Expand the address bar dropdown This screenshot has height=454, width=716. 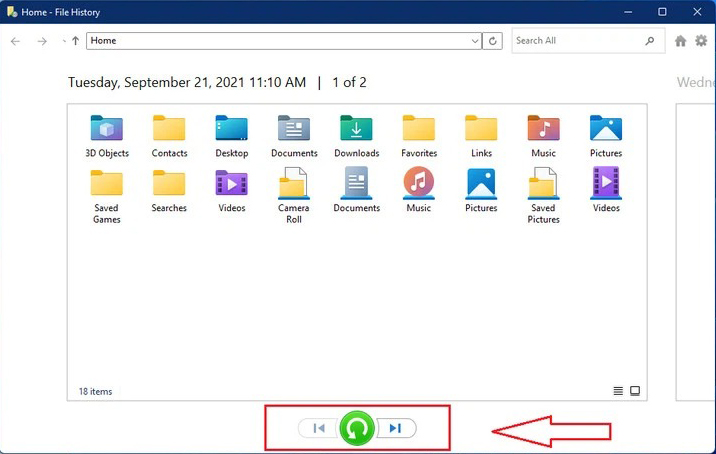pyautogui.click(x=475, y=41)
